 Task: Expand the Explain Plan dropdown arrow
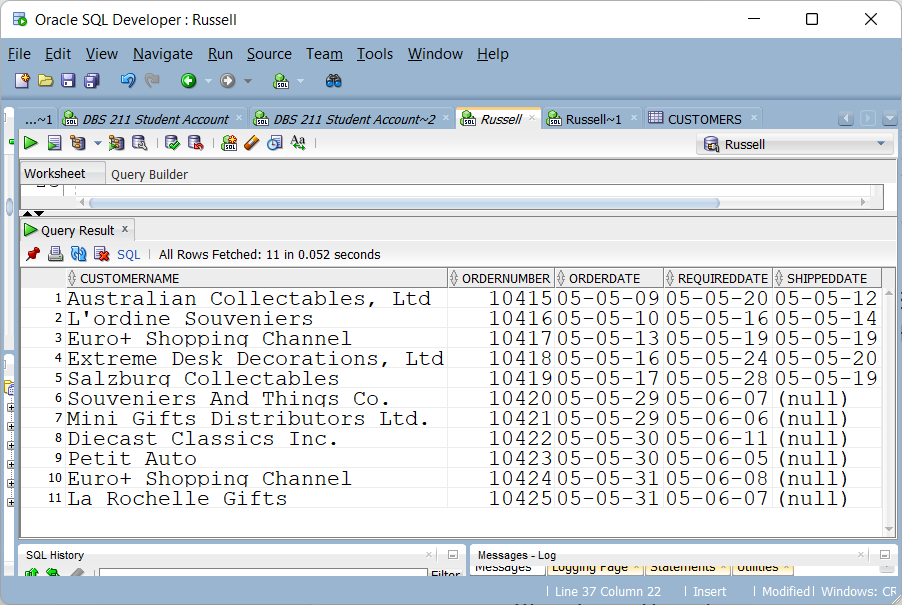coord(97,144)
